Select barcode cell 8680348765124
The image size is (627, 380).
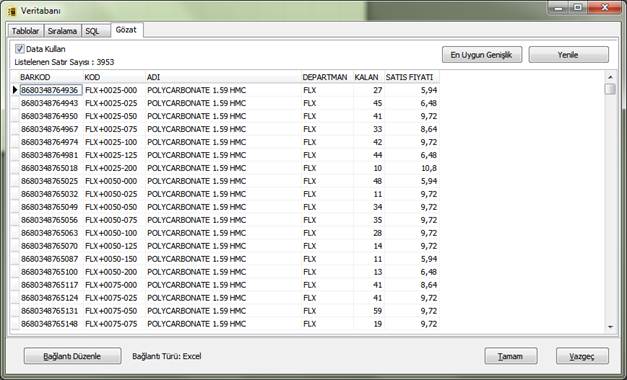pos(51,298)
